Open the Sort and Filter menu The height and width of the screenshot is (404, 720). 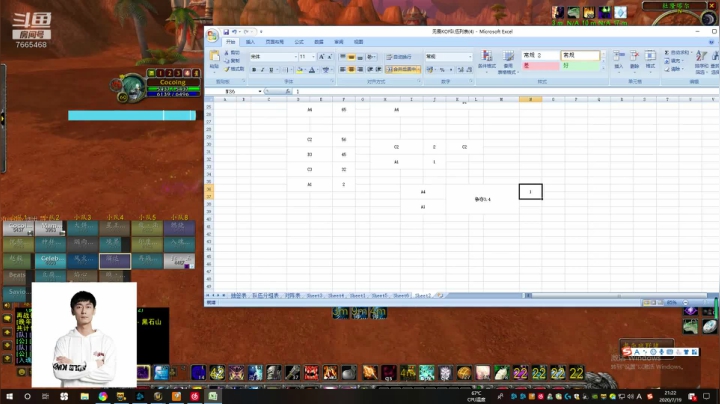tap(701, 62)
